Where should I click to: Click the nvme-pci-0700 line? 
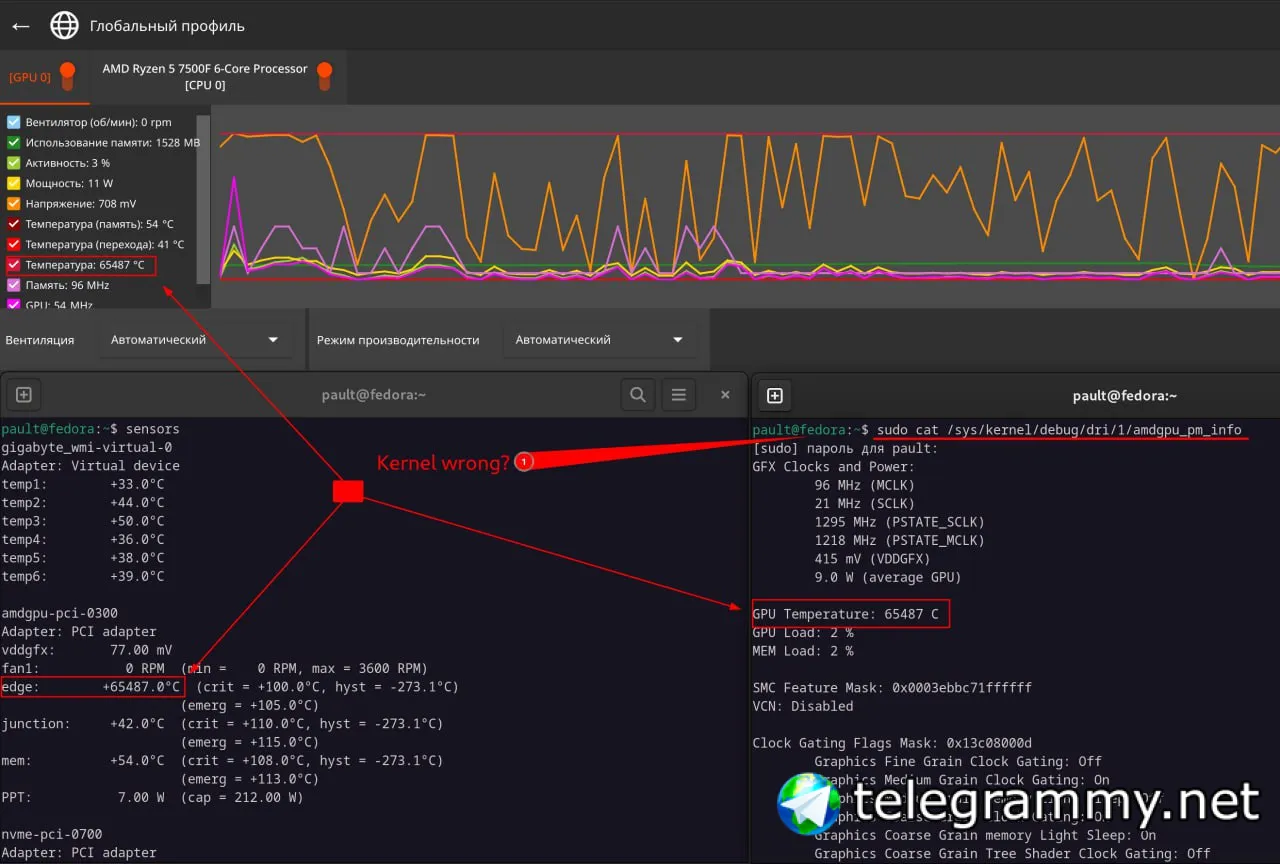[x=52, y=834]
